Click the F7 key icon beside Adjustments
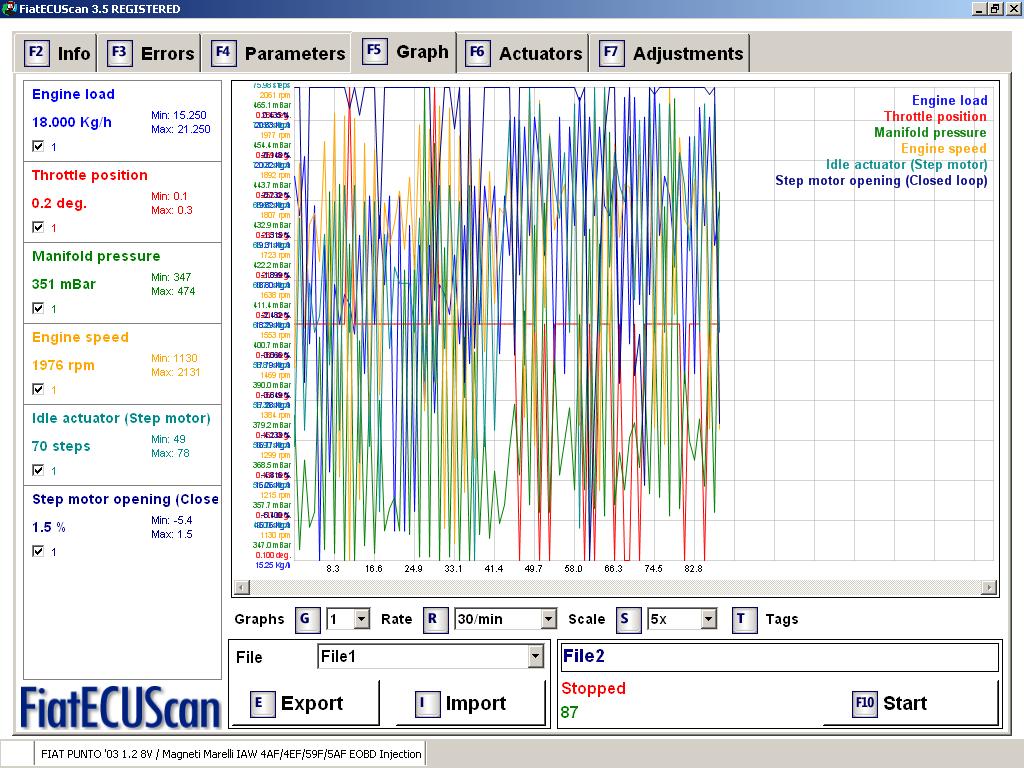The width and height of the screenshot is (1024, 768). [x=611, y=52]
